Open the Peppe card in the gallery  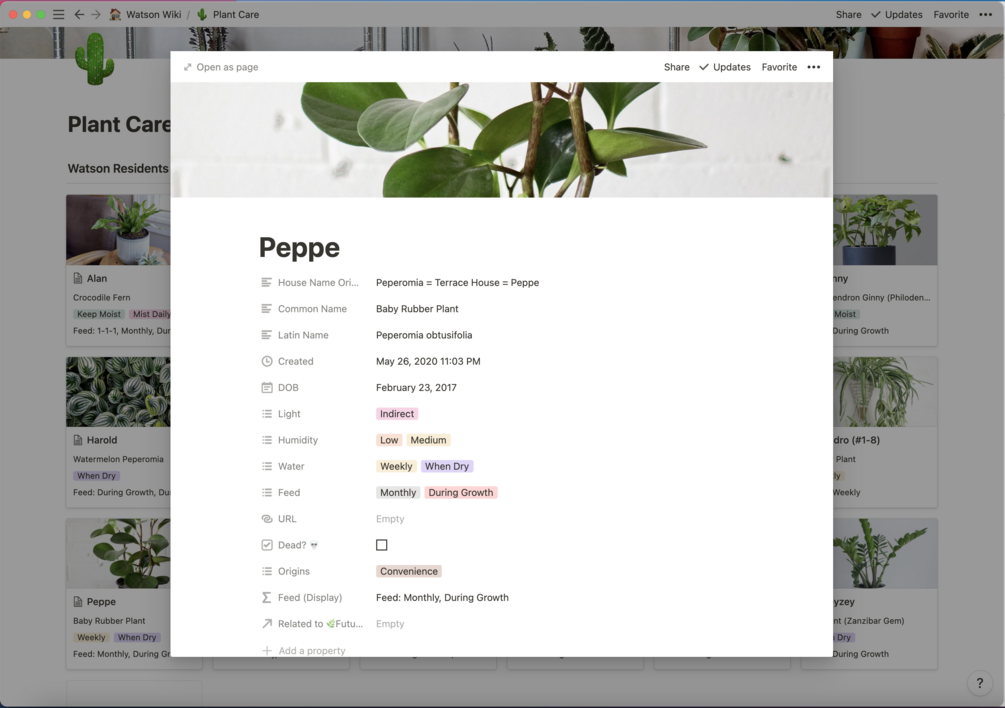[x=118, y=593]
